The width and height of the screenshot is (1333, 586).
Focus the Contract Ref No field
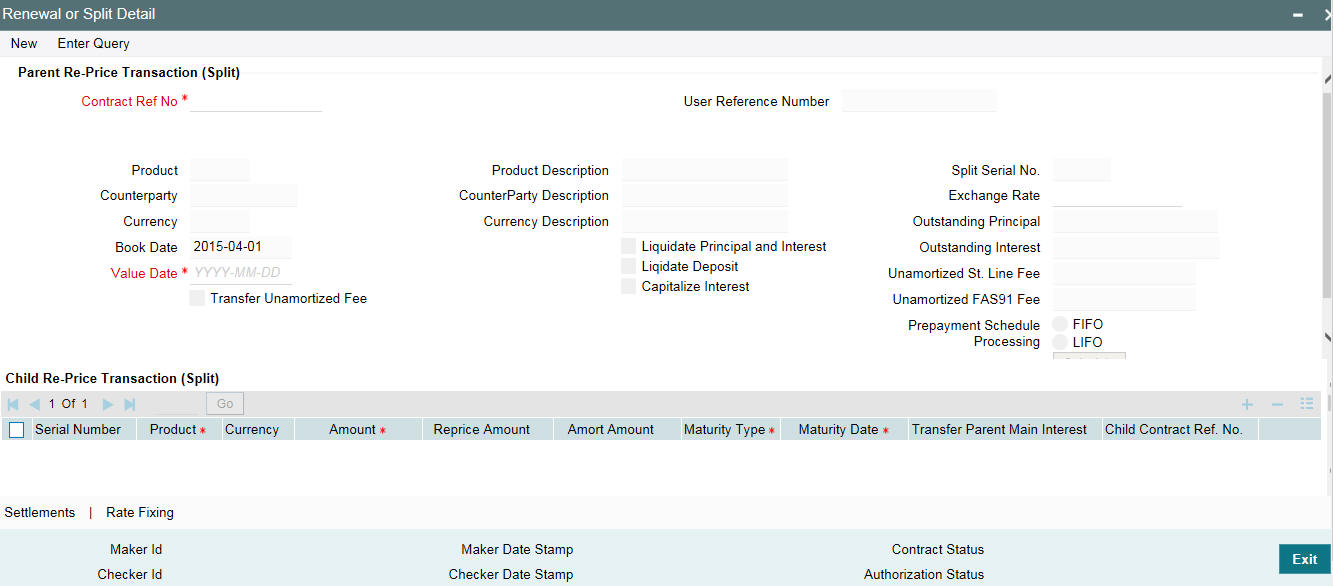tap(256, 101)
